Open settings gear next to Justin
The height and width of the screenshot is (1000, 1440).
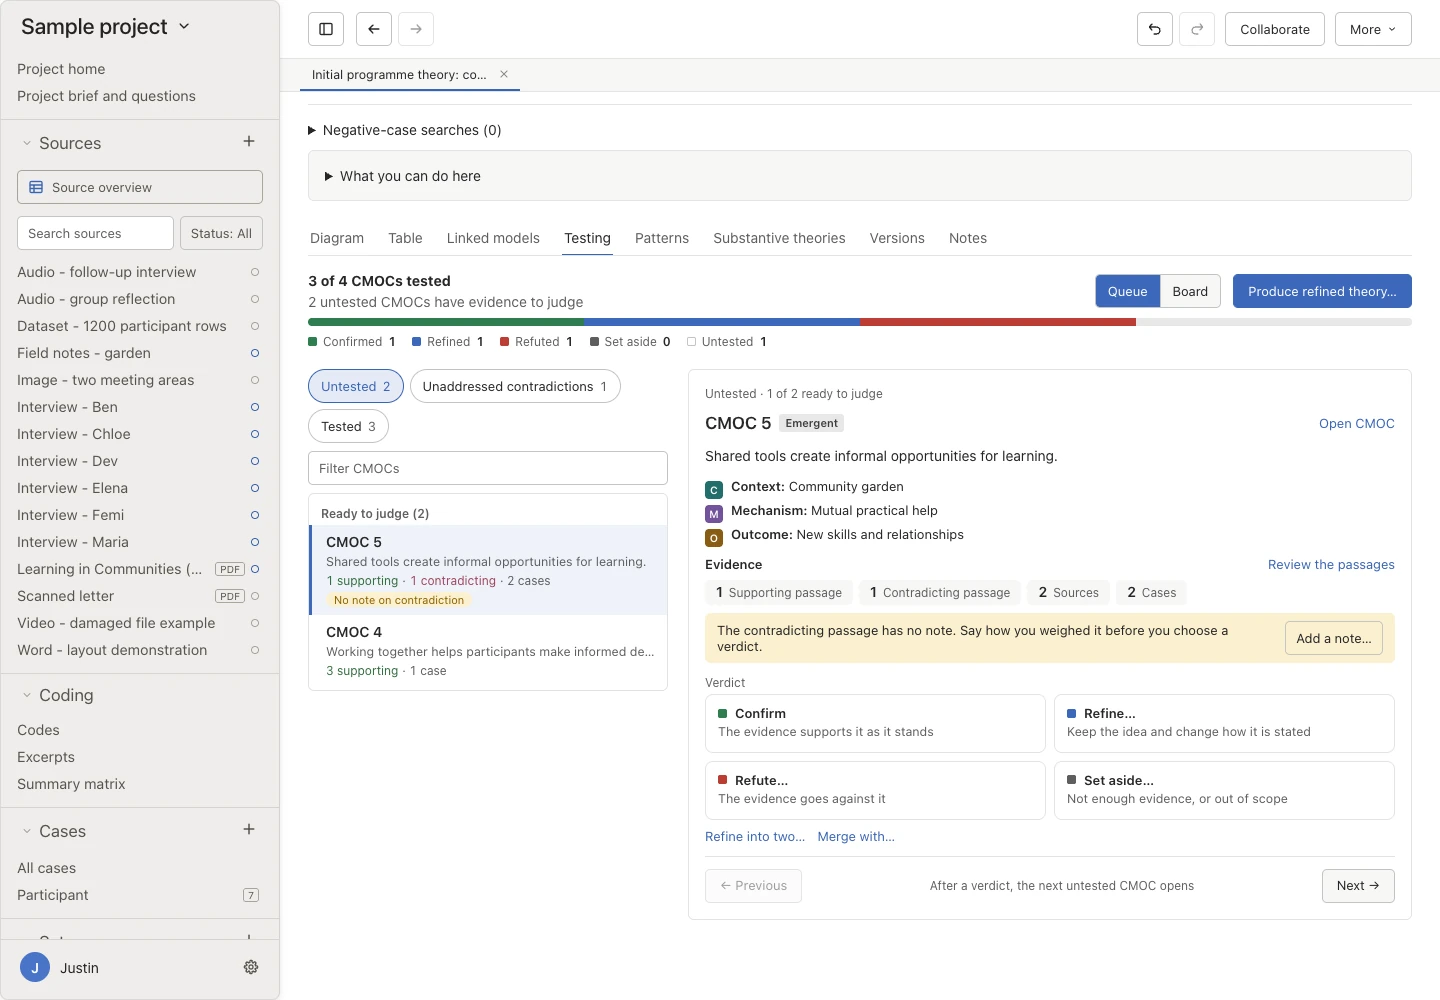pos(251,967)
